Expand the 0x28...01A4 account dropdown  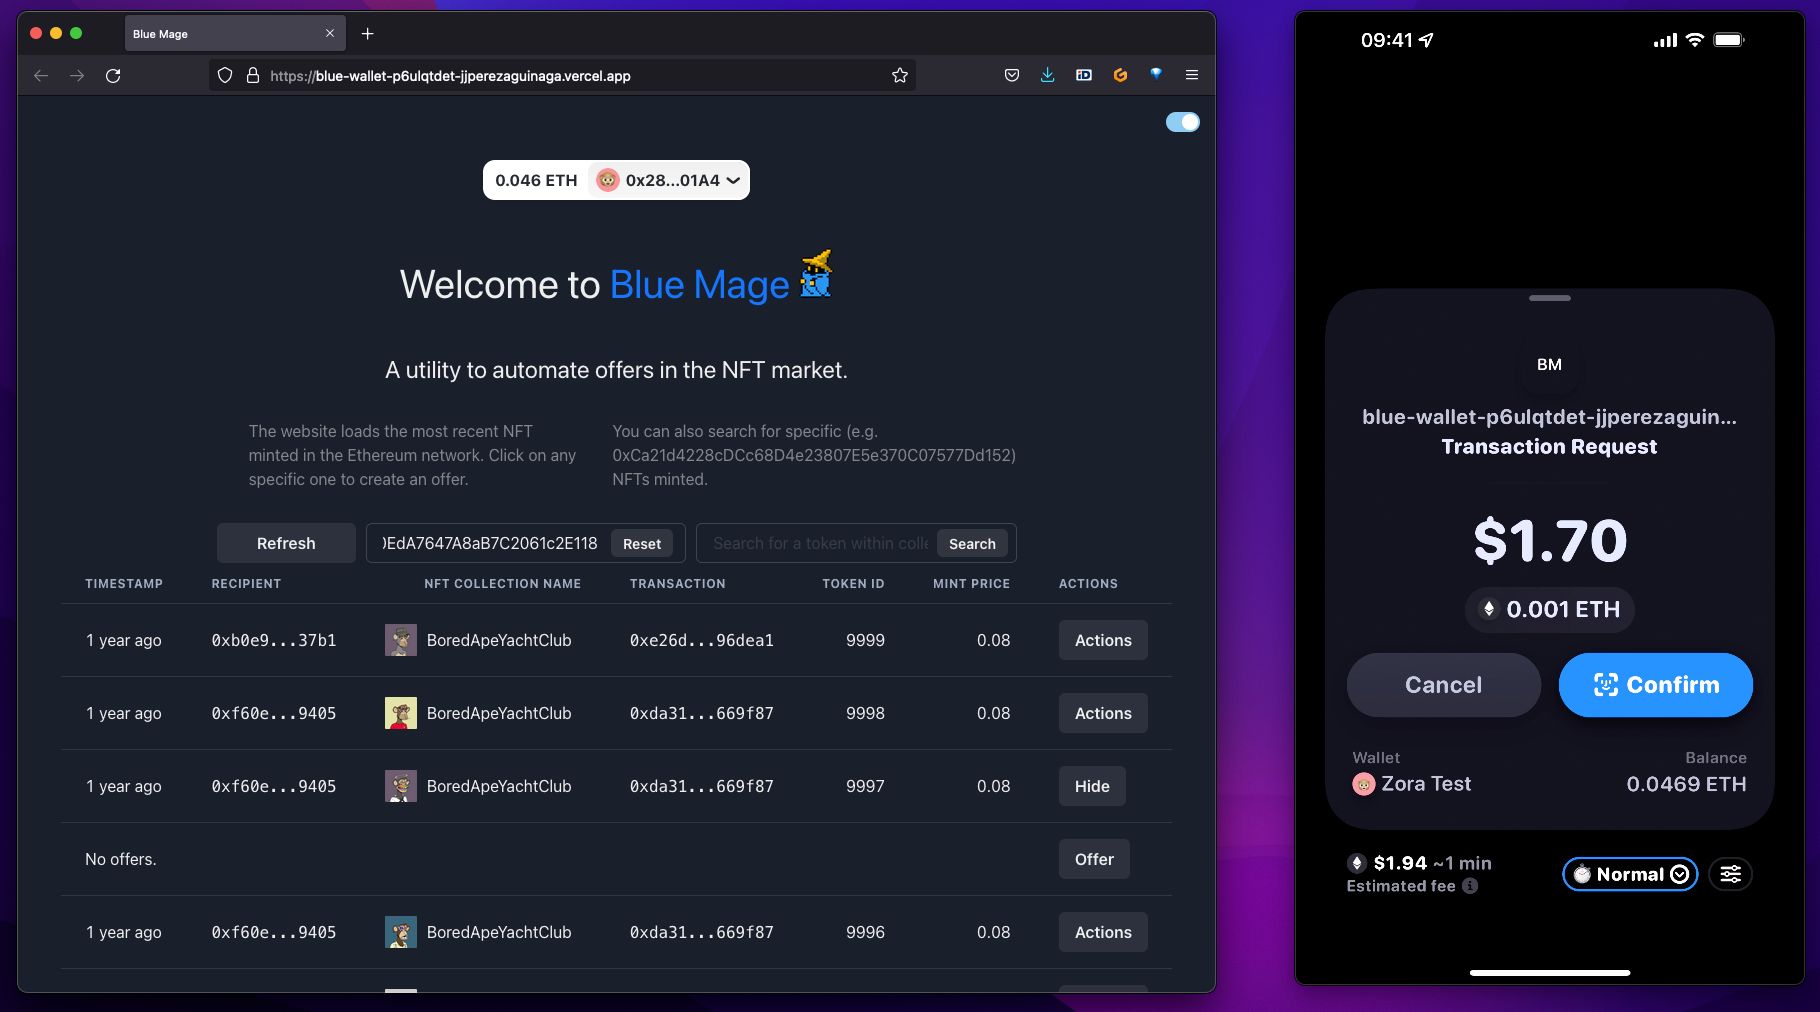pos(669,180)
